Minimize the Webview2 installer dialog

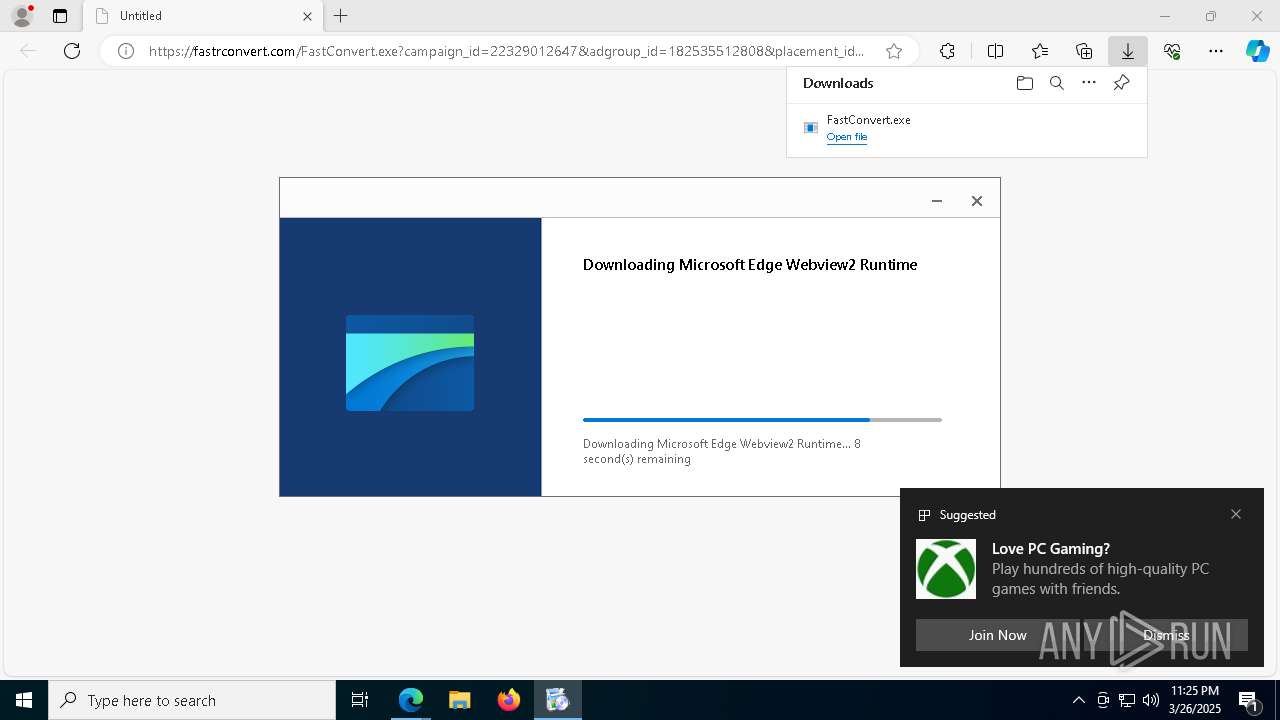coord(937,201)
